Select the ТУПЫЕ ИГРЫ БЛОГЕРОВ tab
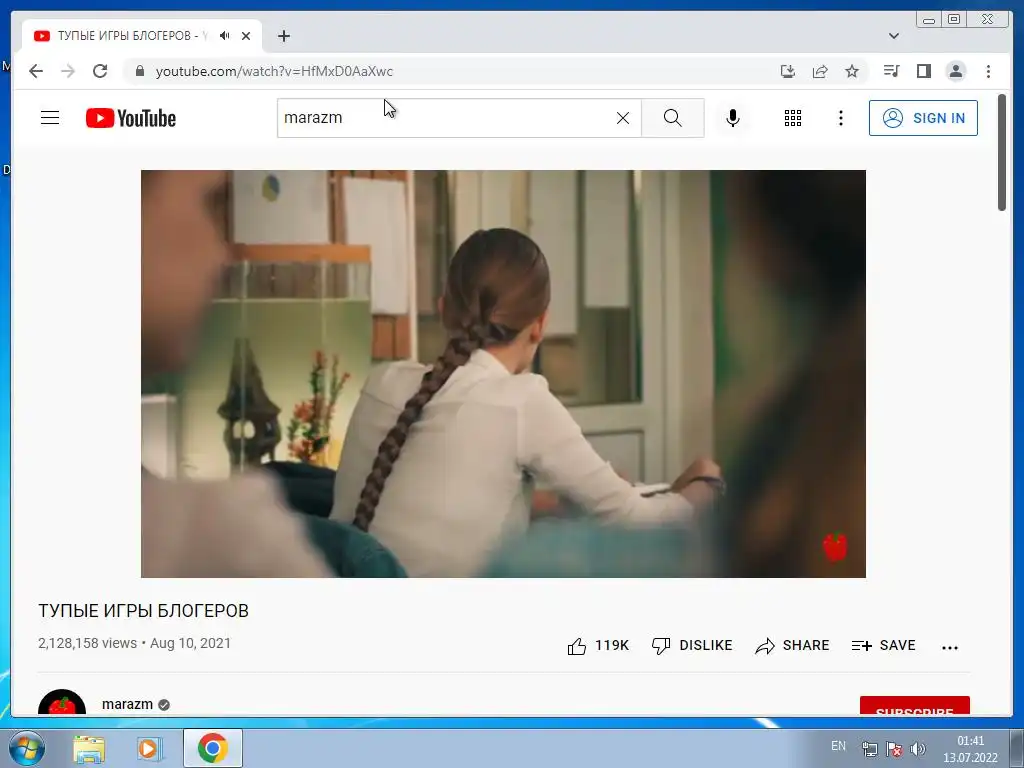 142,36
